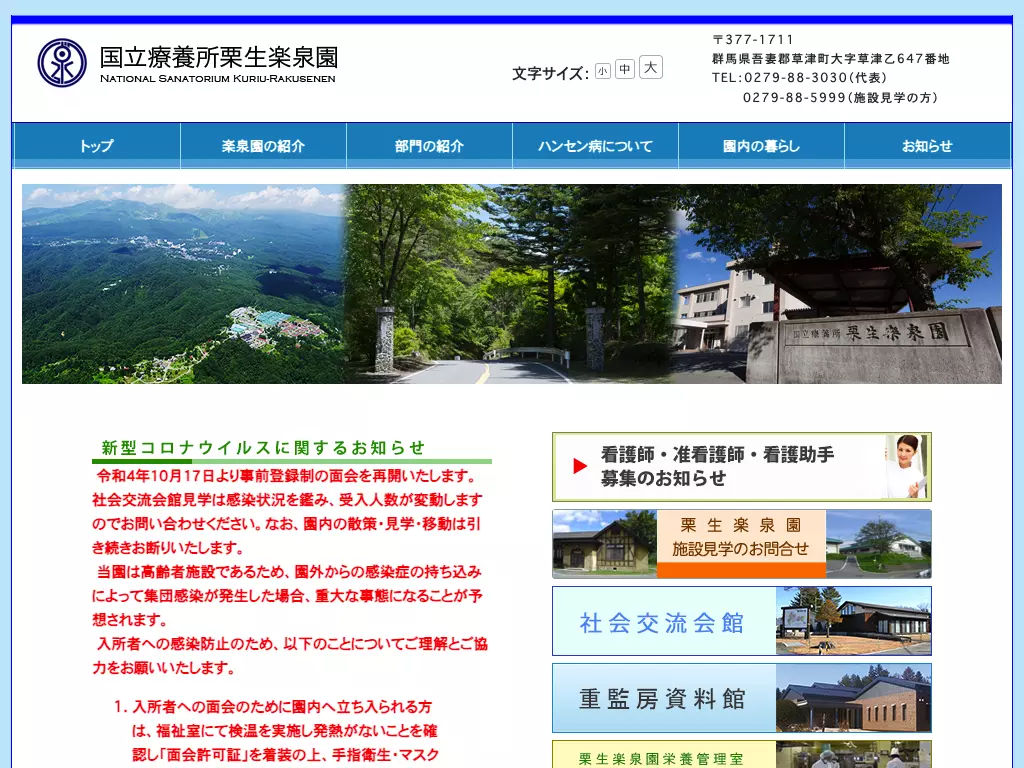Open the 部門の紹介 menu item
Viewport: 1024px width, 768px height.
click(429, 146)
